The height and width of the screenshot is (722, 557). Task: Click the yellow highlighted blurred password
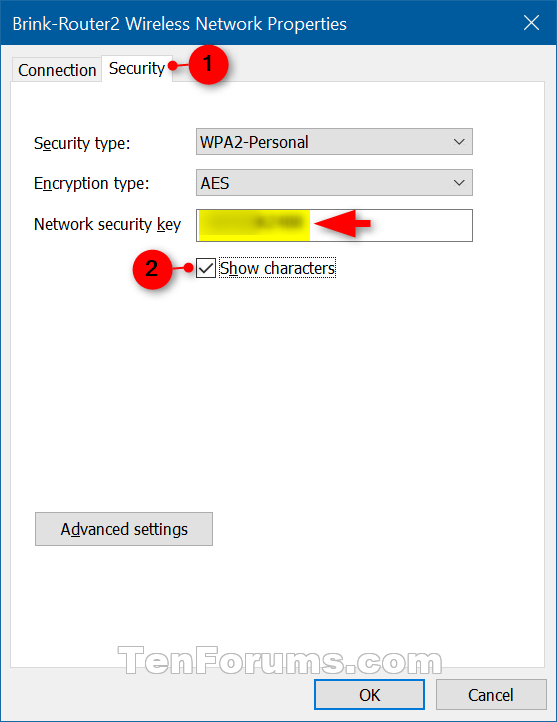point(254,225)
